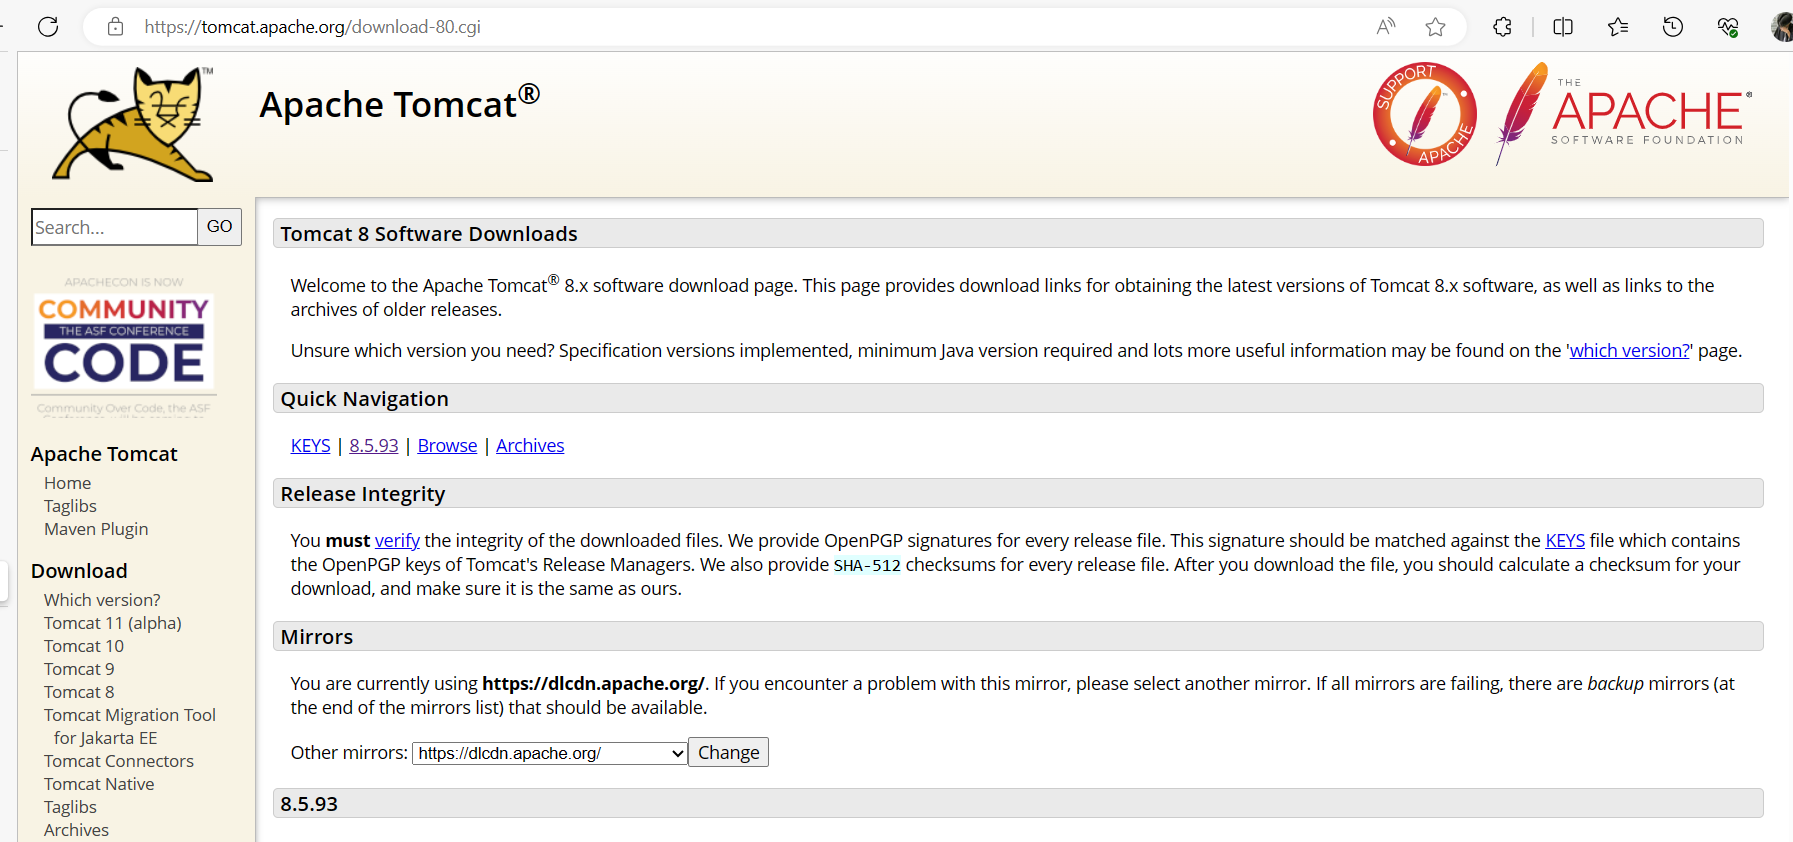Click the Read aloud icon
Image resolution: width=1793 pixels, height=842 pixels.
click(x=1386, y=27)
